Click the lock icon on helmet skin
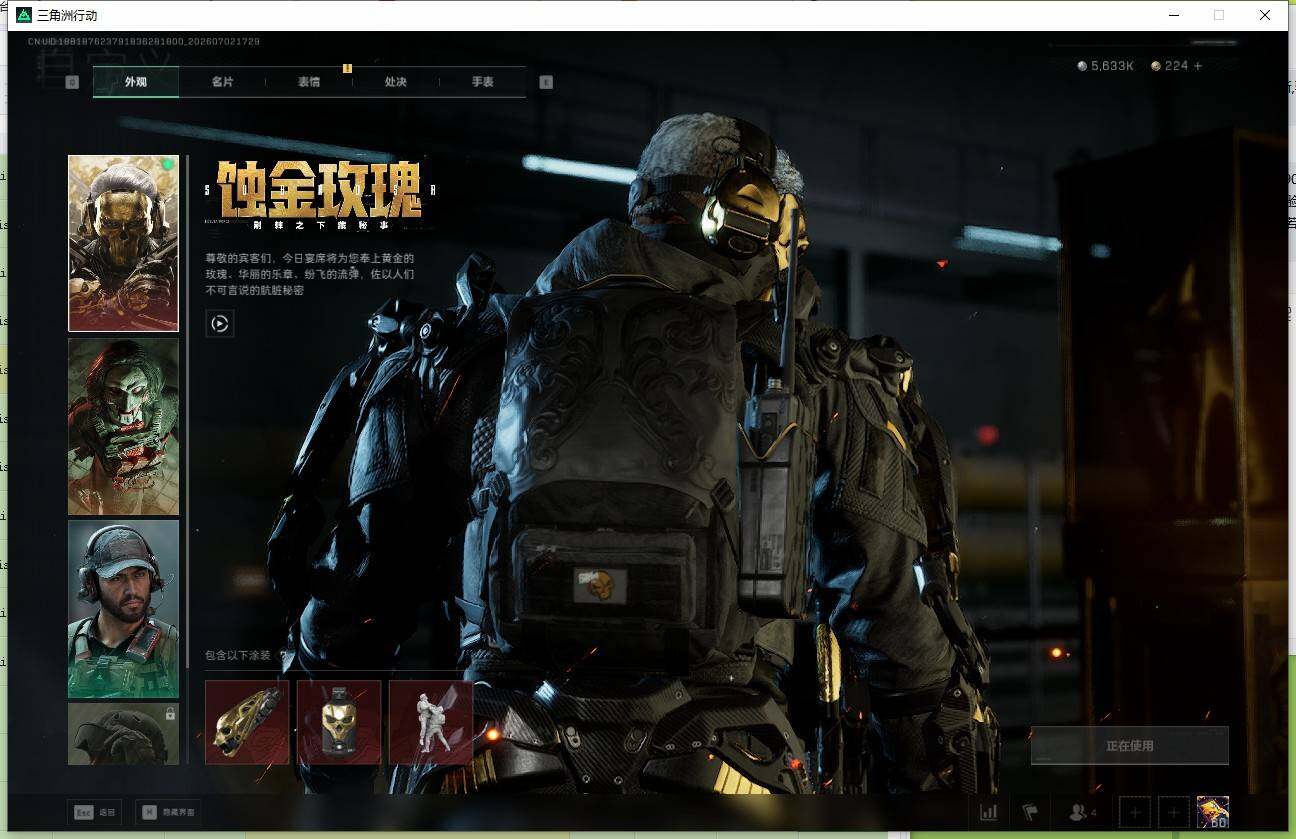Screen dimensions: 1296x839 click(170, 714)
